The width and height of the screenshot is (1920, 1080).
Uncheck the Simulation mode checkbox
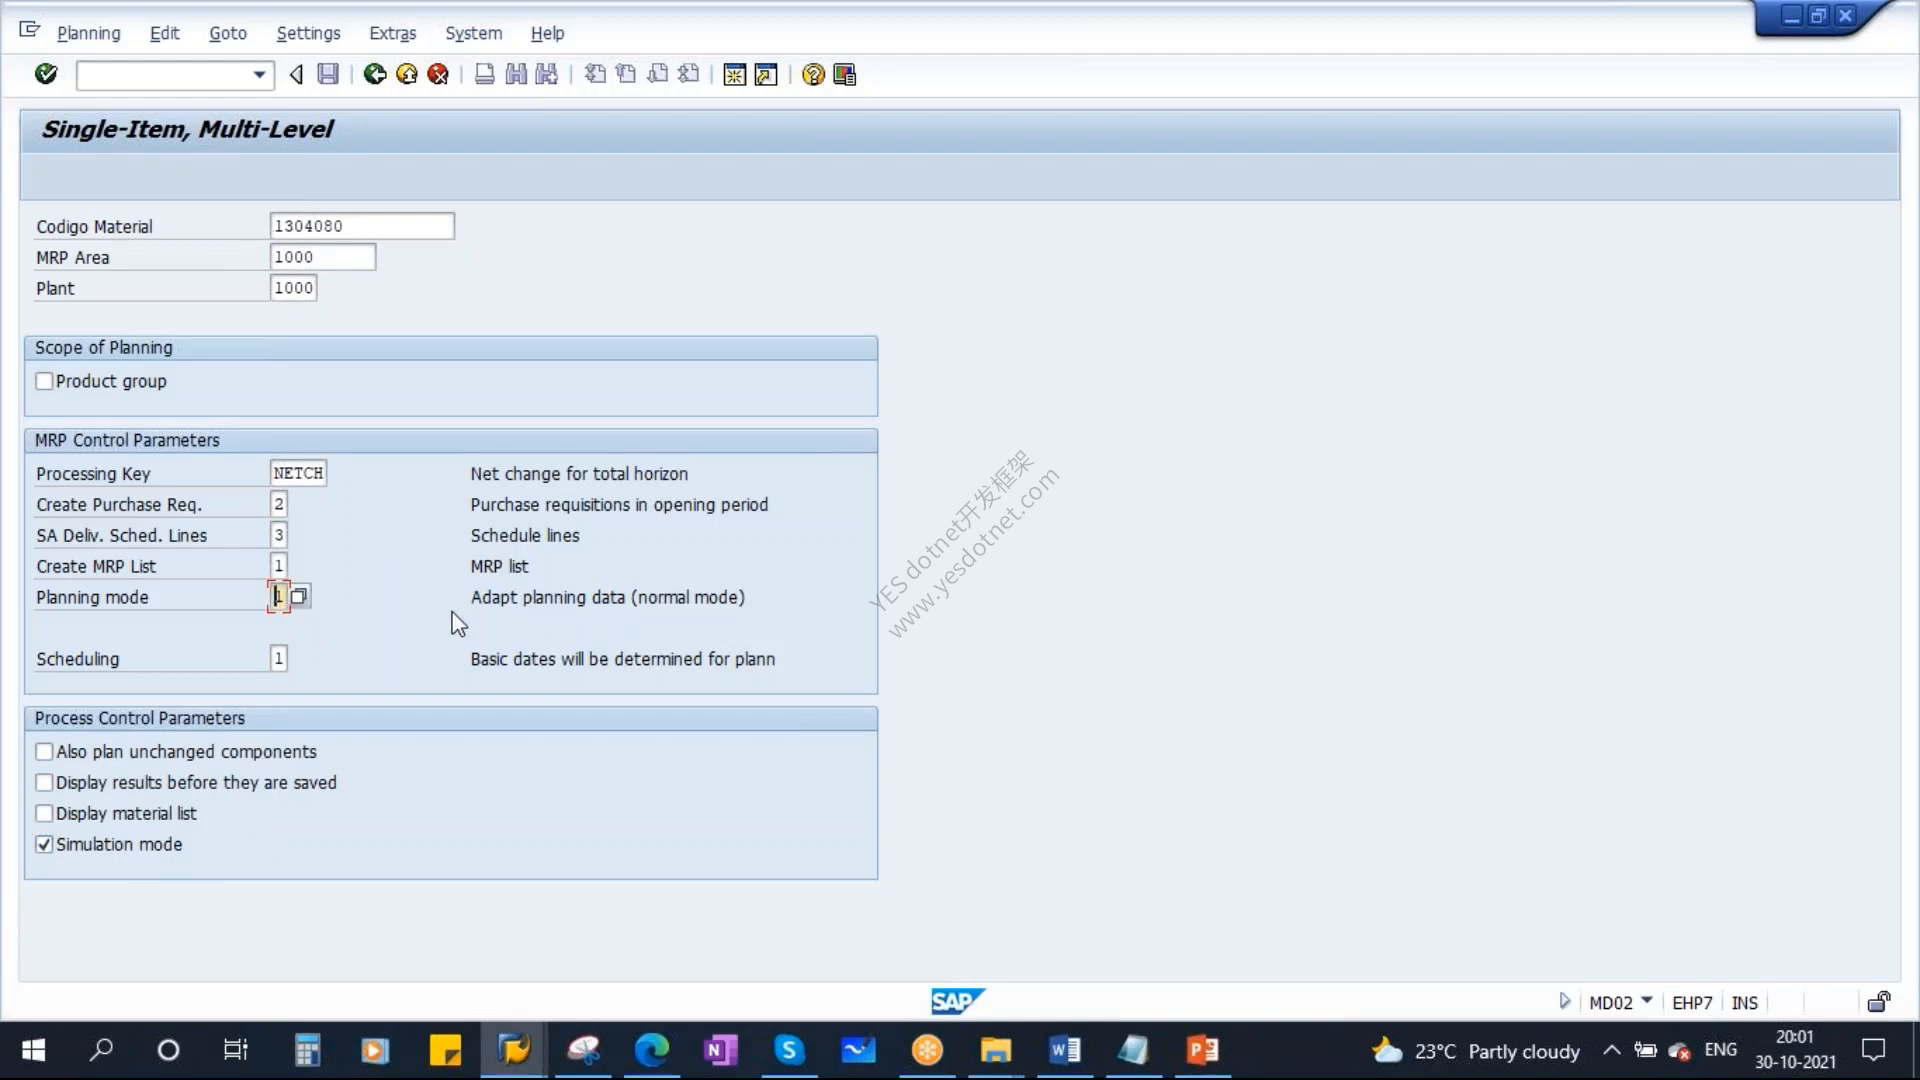coord(44,844)
